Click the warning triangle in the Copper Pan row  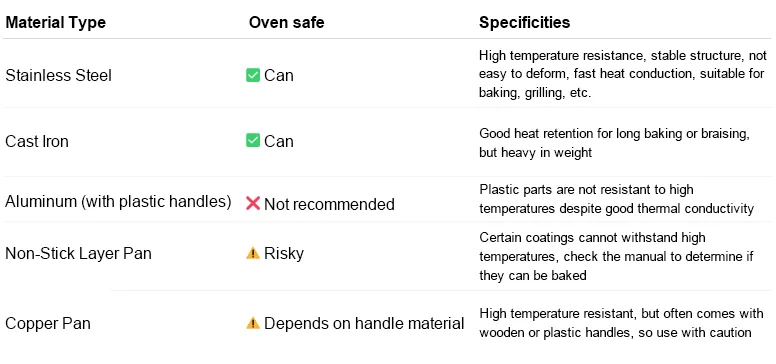click(253, 323)
